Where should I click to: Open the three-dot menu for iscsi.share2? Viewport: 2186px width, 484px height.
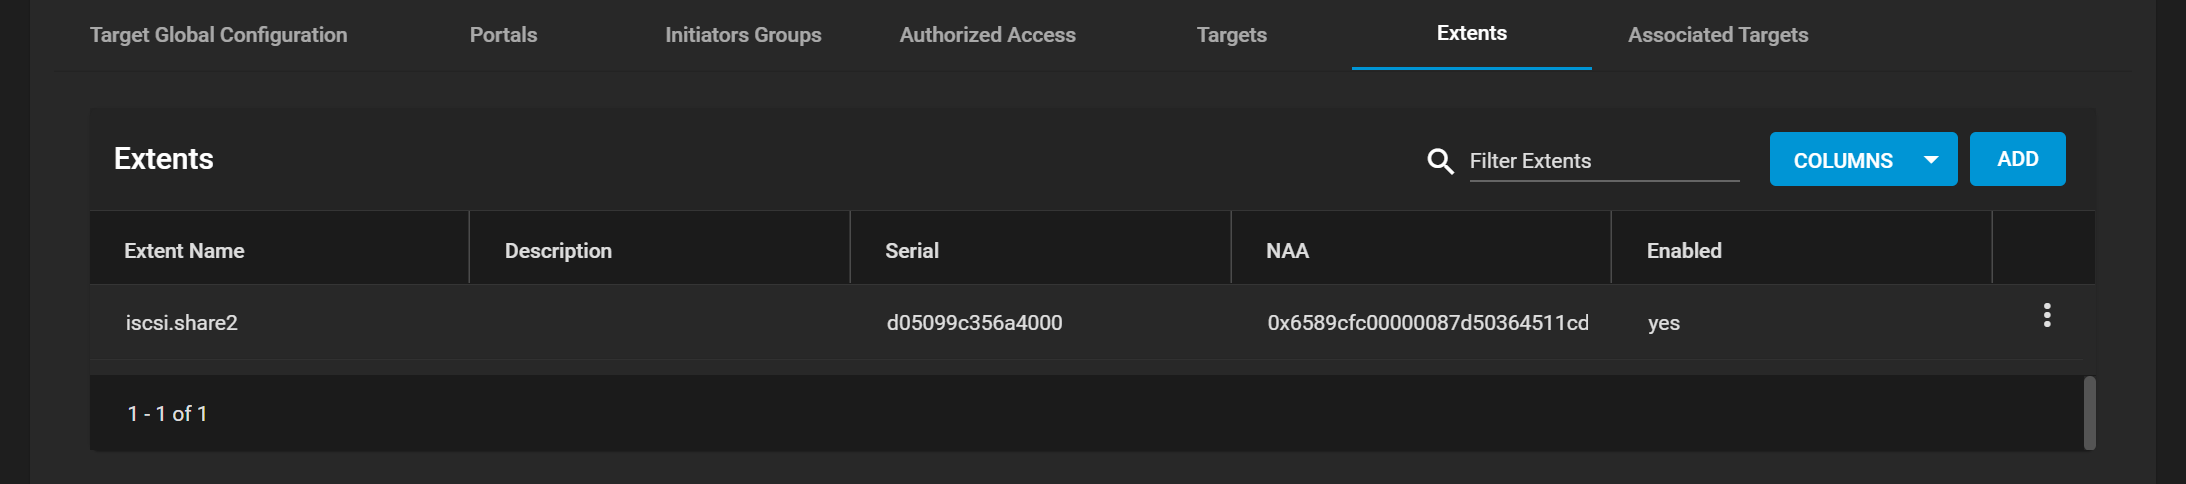coord(2047,315)
